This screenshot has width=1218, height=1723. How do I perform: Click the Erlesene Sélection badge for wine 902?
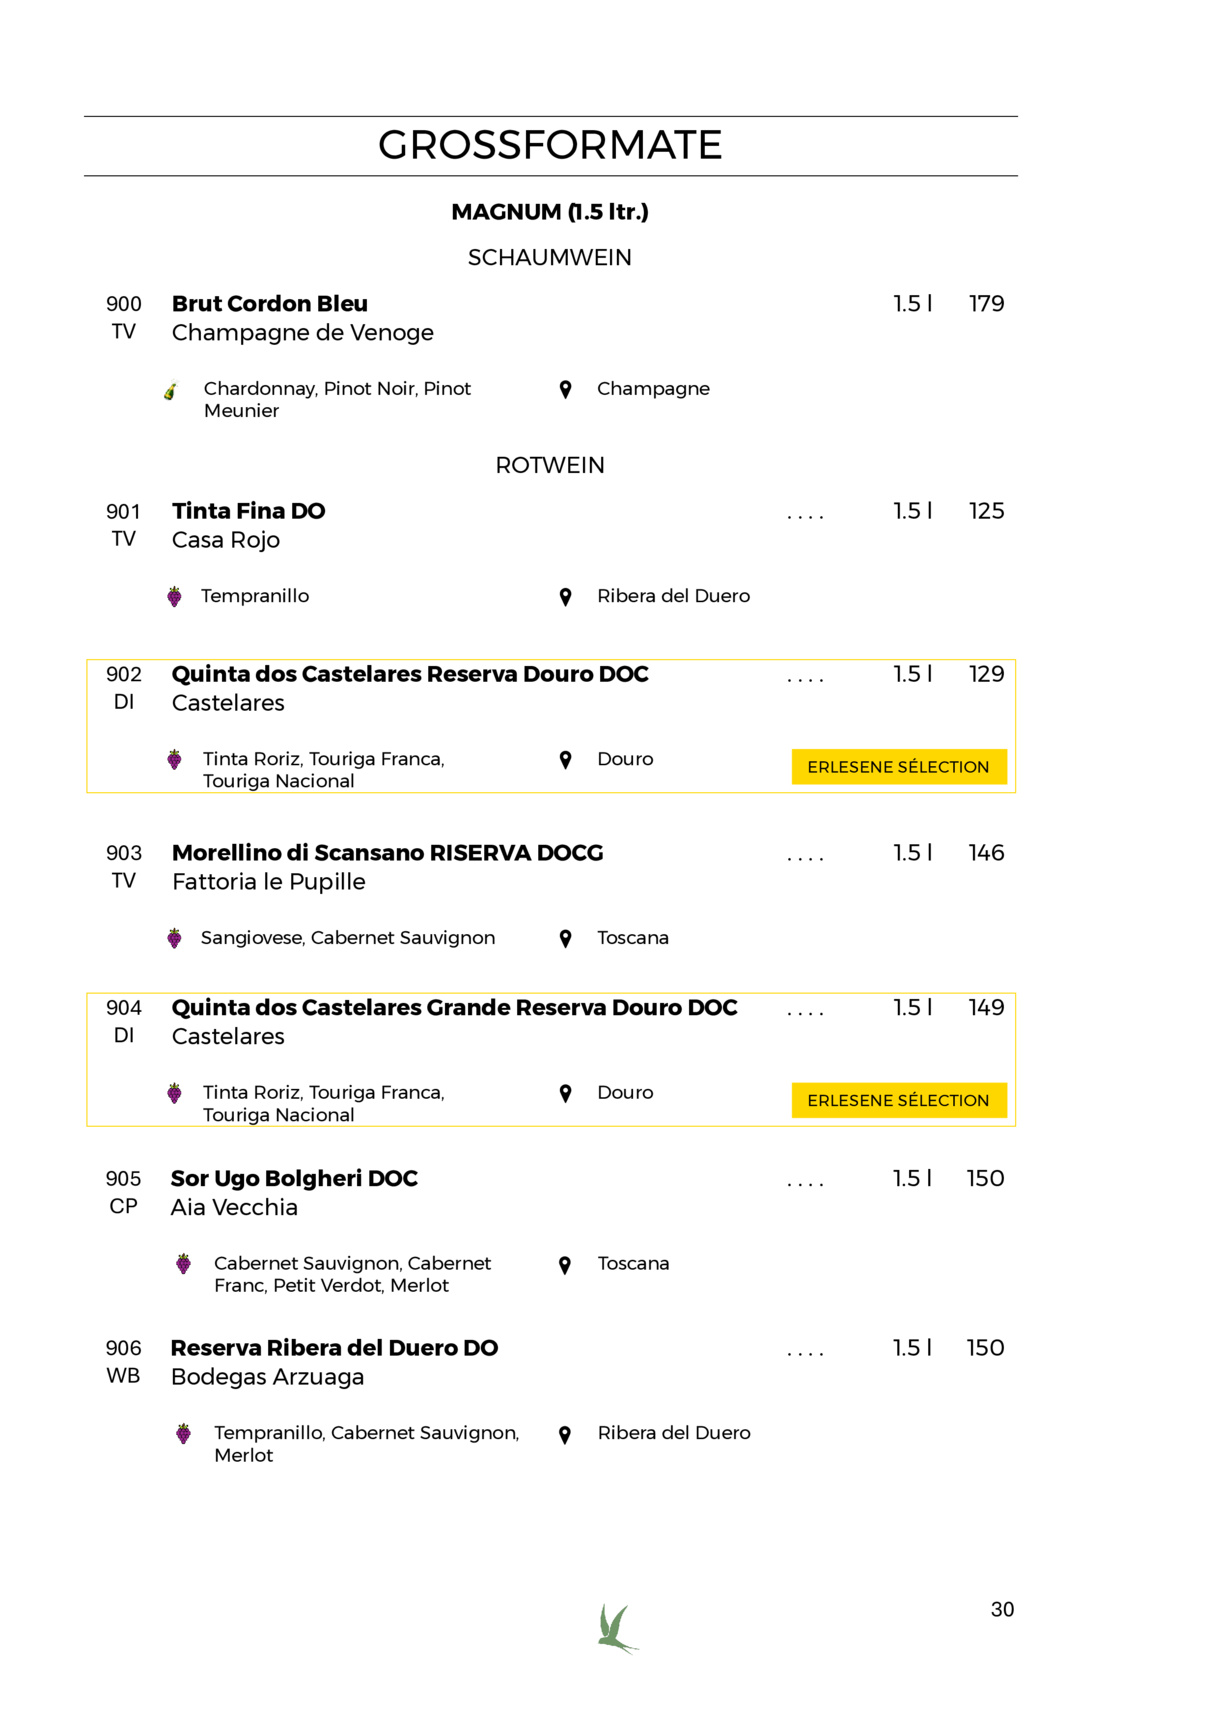pos(899,767)
